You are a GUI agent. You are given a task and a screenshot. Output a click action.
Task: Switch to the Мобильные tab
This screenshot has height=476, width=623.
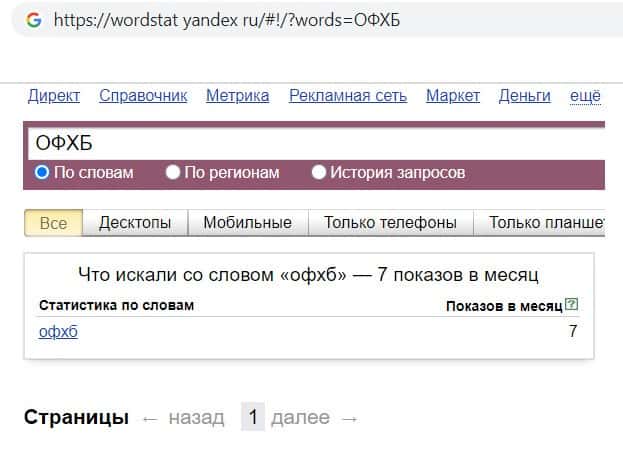coord(248,223)
